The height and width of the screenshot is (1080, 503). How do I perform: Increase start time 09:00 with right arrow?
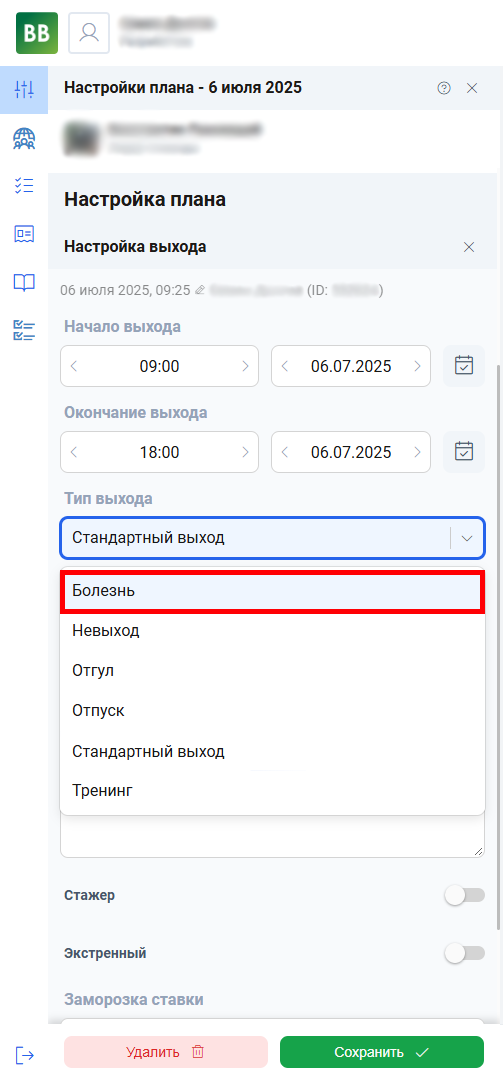(x=245, y=366)
